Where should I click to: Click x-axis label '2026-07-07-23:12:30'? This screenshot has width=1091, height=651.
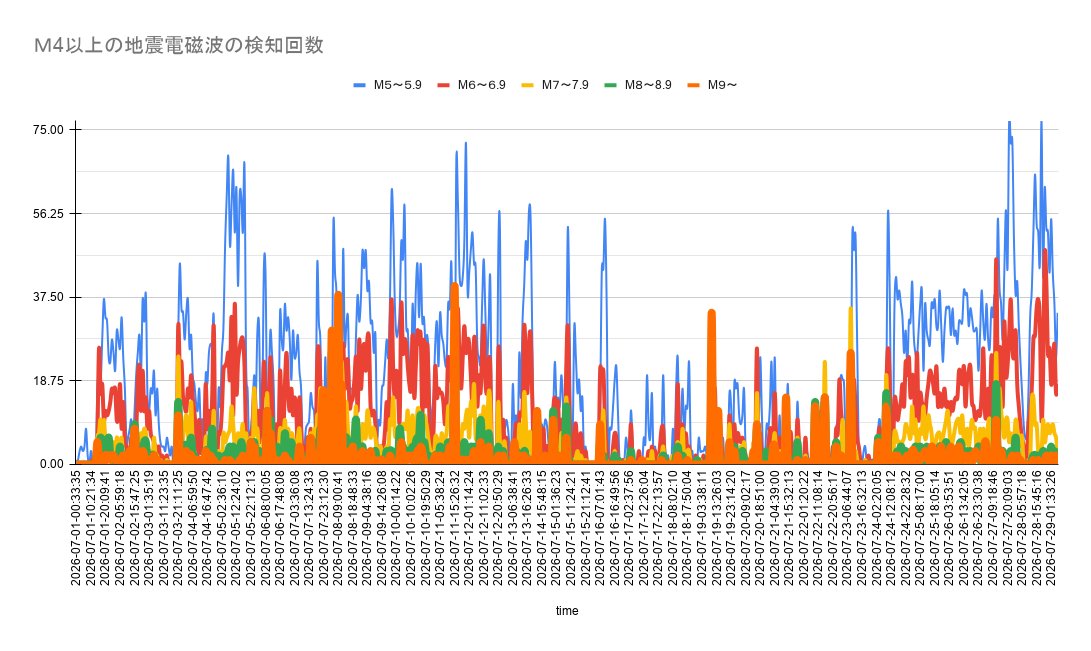(x=324, y=528)
